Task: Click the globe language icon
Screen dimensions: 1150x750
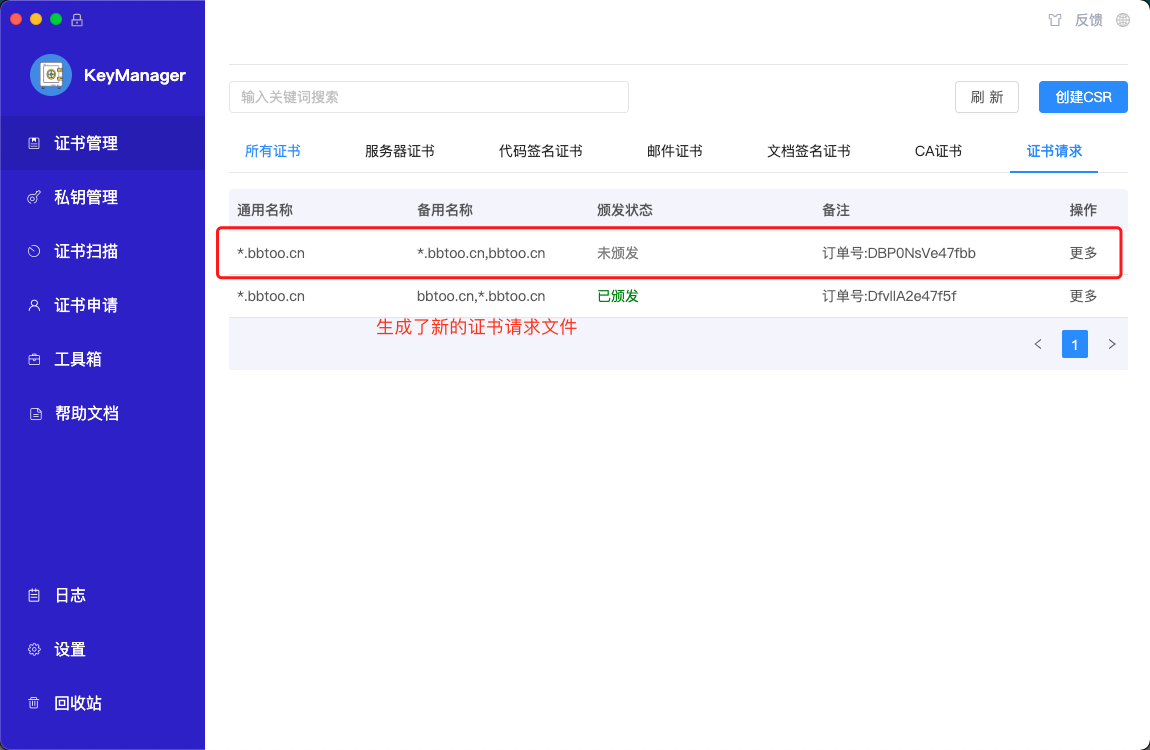Action: 1123,20
